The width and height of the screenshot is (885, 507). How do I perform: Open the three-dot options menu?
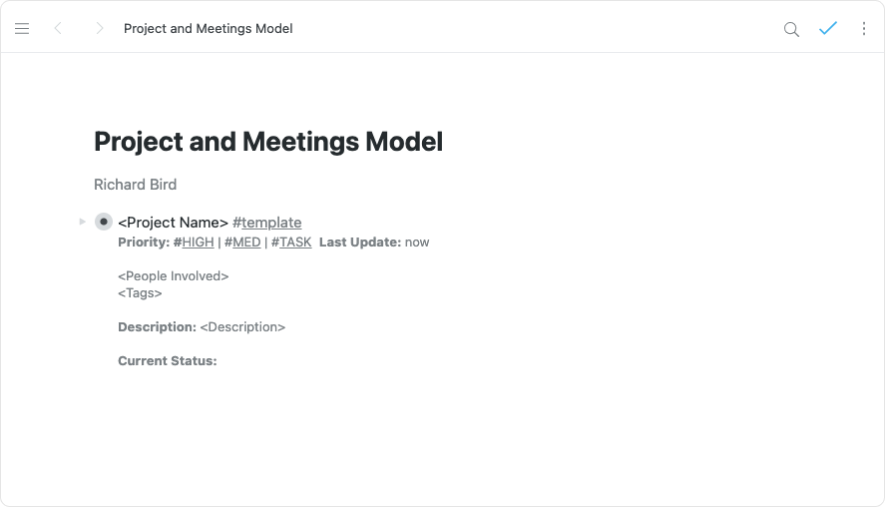[x=864, y=29]
